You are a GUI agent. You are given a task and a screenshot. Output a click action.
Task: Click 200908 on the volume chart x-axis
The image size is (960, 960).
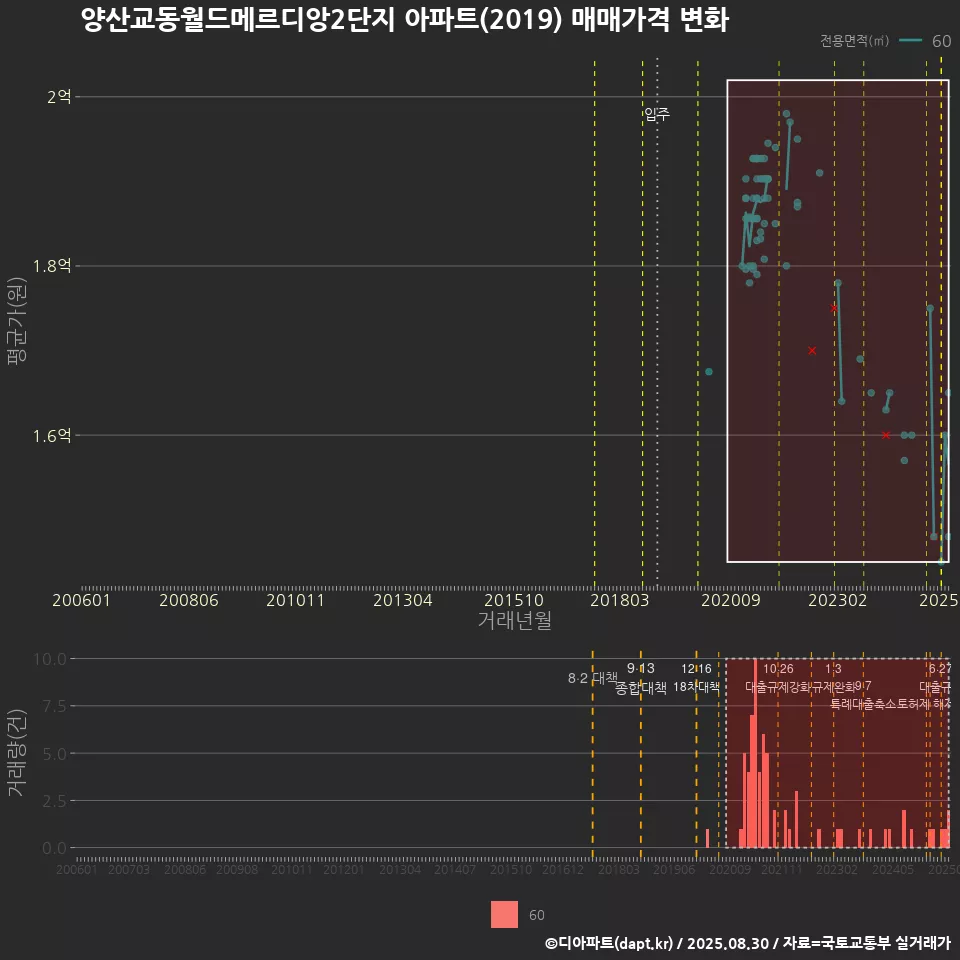point(237,869)
